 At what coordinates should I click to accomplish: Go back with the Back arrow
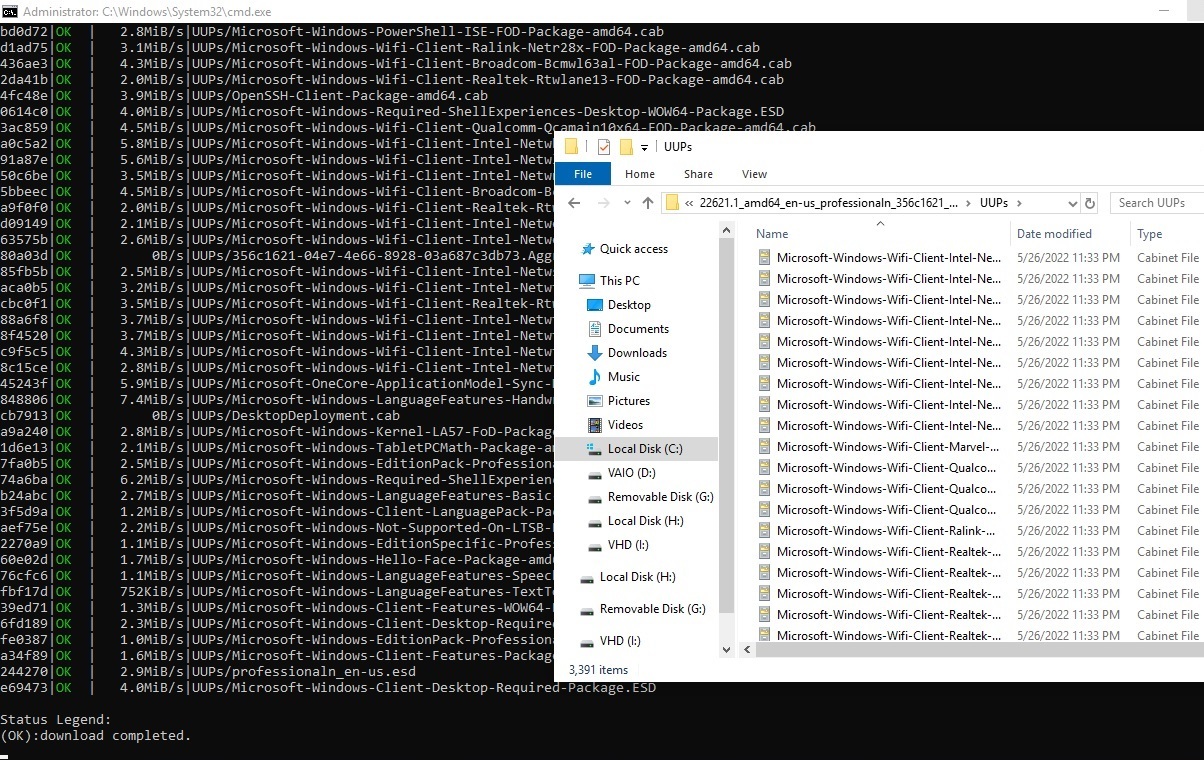(574, 203)
